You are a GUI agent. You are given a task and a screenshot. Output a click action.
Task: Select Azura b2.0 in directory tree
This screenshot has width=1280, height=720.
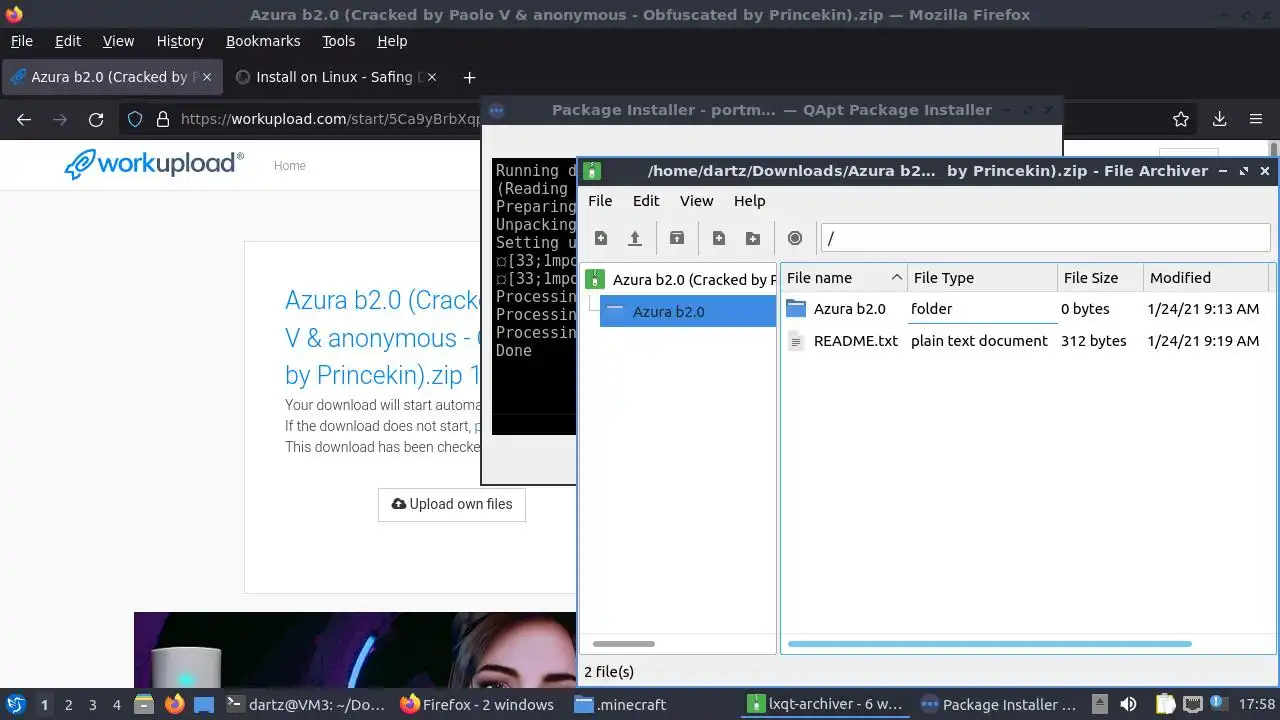coord(688,312)
